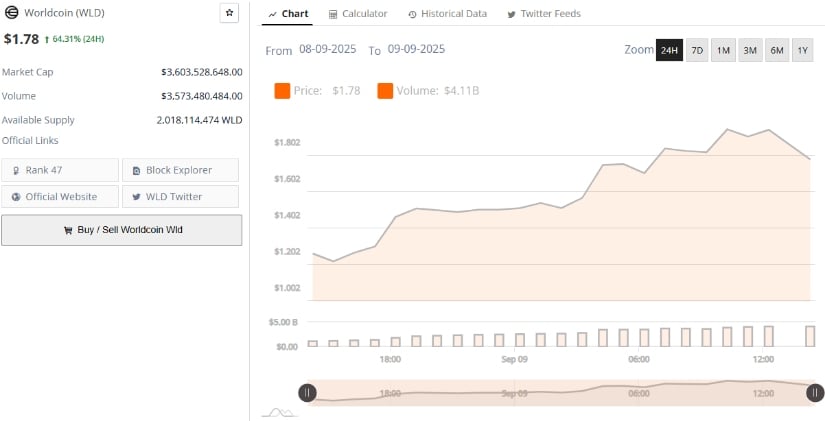Screen dimensions: 825x421
Task: Click the calculator icon in the Calculator tab
Action: [x=333, y=15]
